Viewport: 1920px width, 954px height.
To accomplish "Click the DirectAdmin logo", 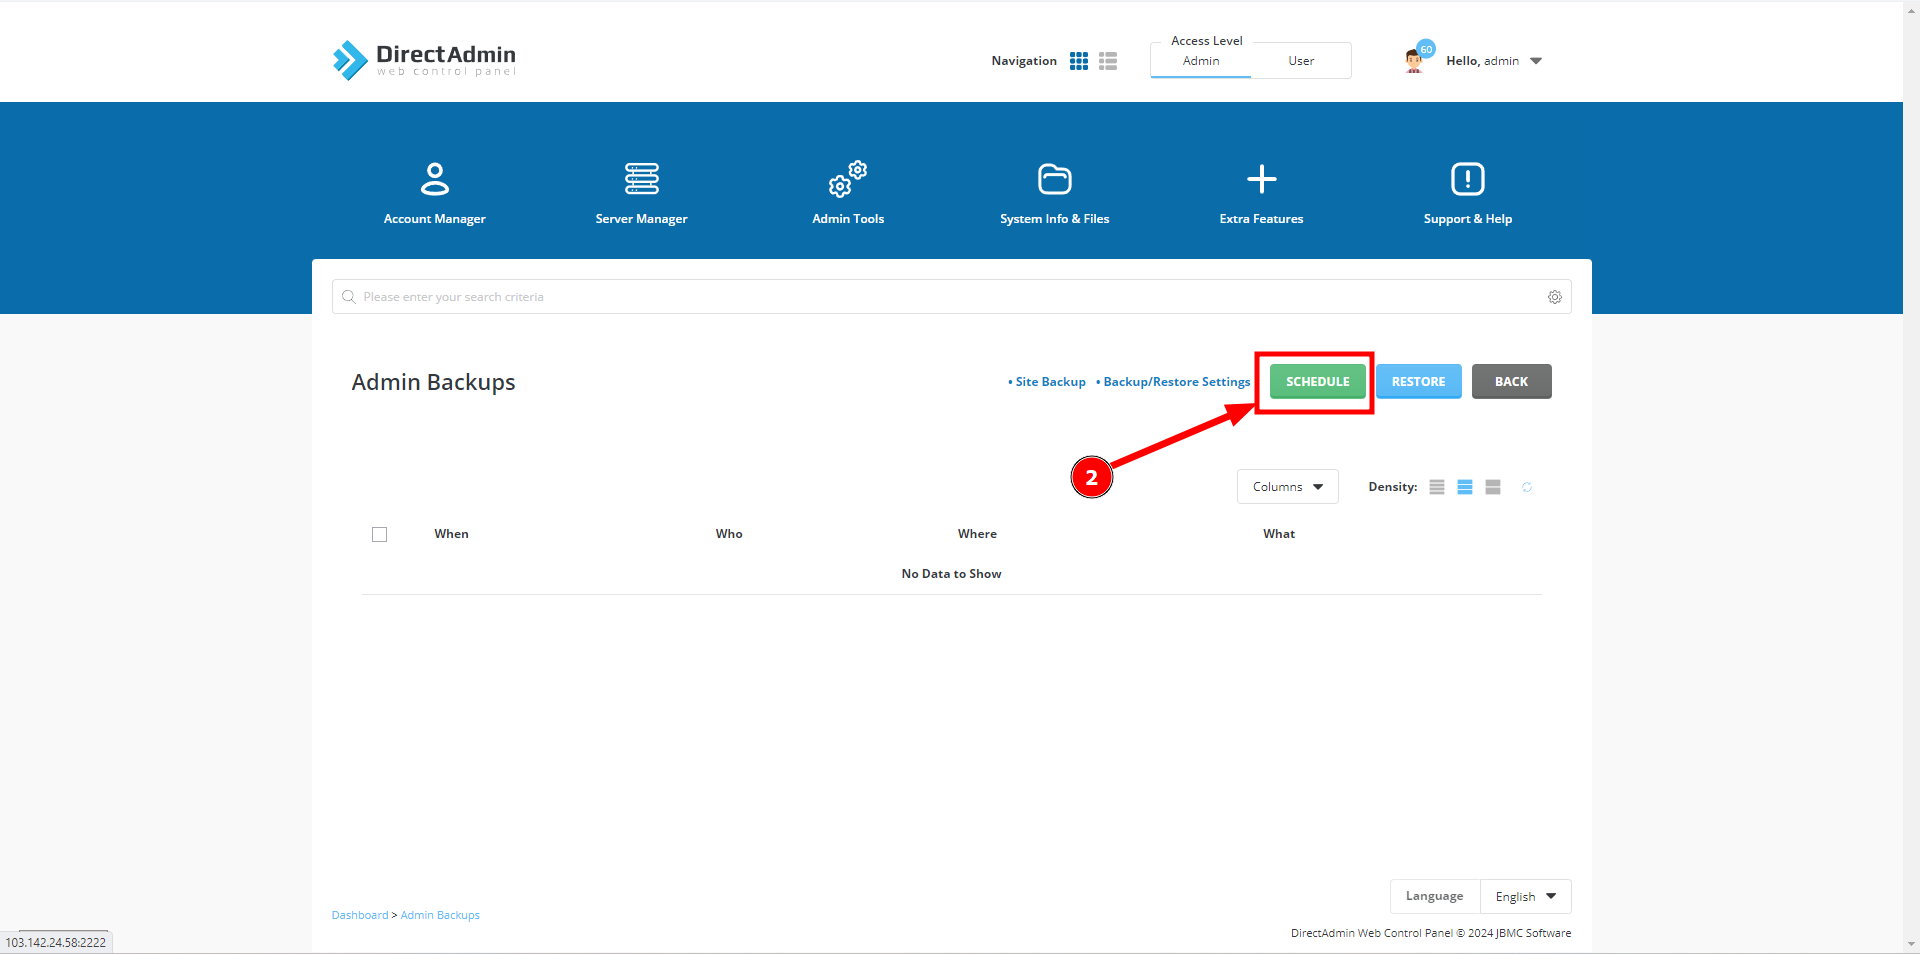I will pyautogui.click(x=424, y=60).
